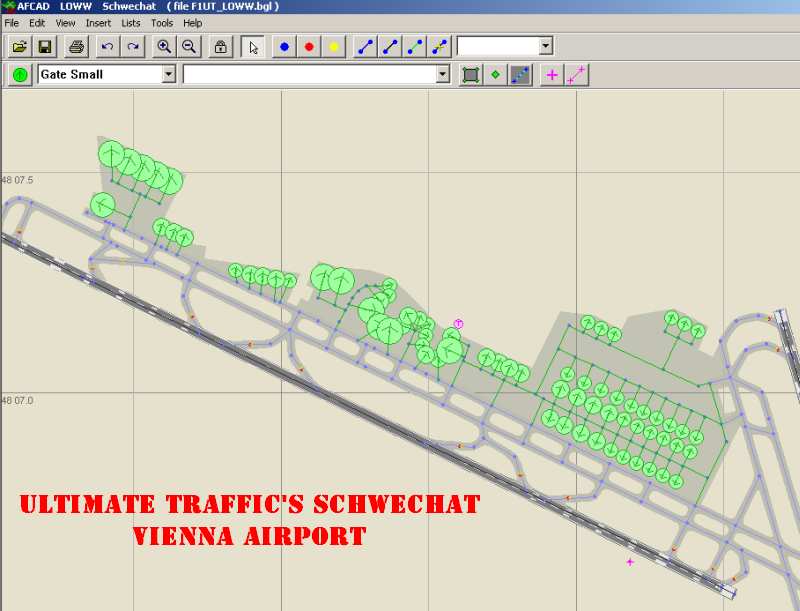Screen dimensions: 800x611
Task: Open the Insert menu
Action: click(98, 23)
